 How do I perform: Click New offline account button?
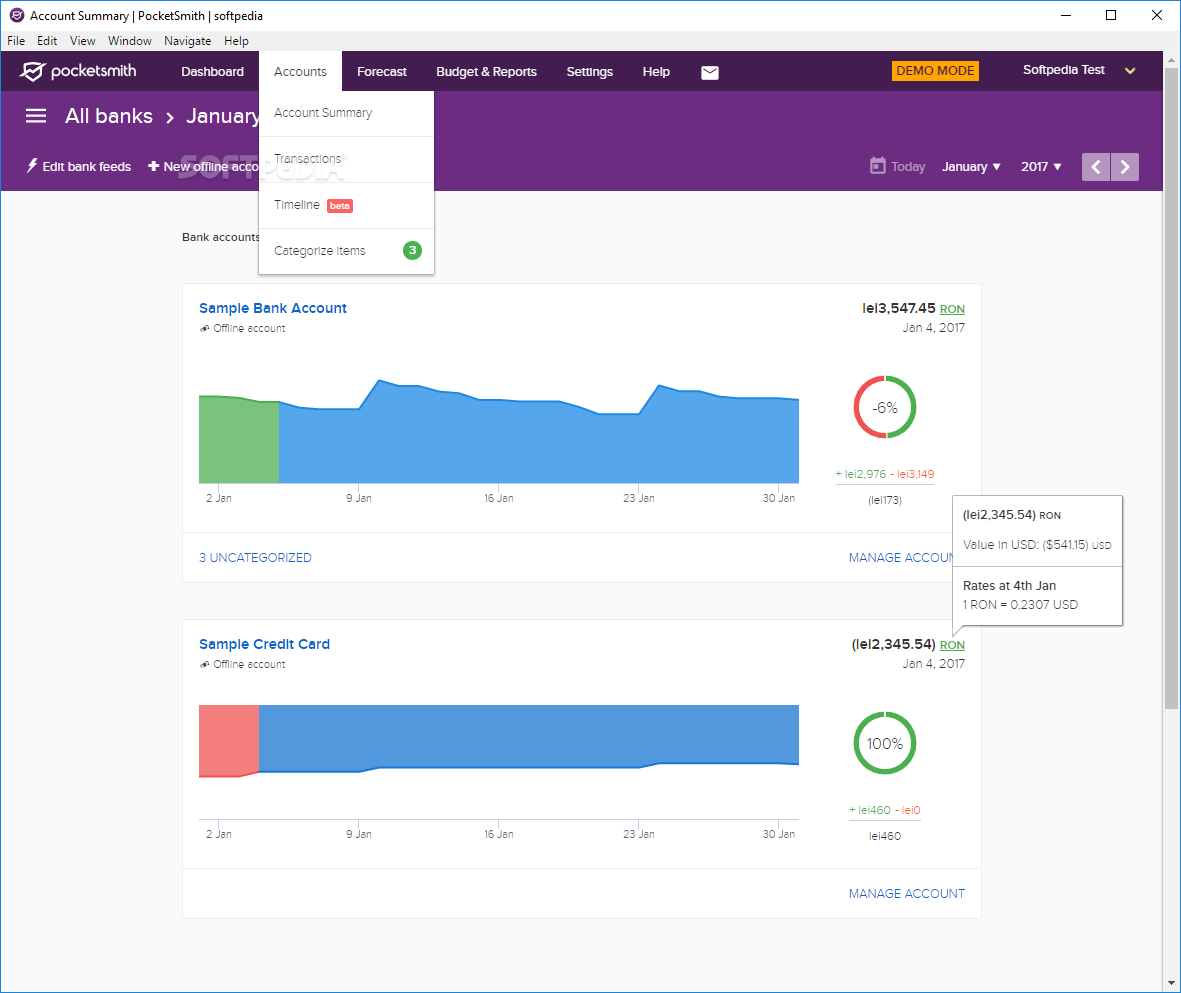coord(203,167)
